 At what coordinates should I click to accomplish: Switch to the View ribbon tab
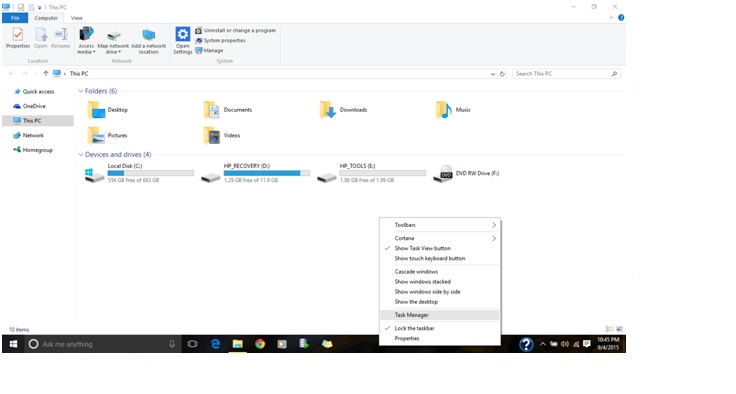point(77,18)
